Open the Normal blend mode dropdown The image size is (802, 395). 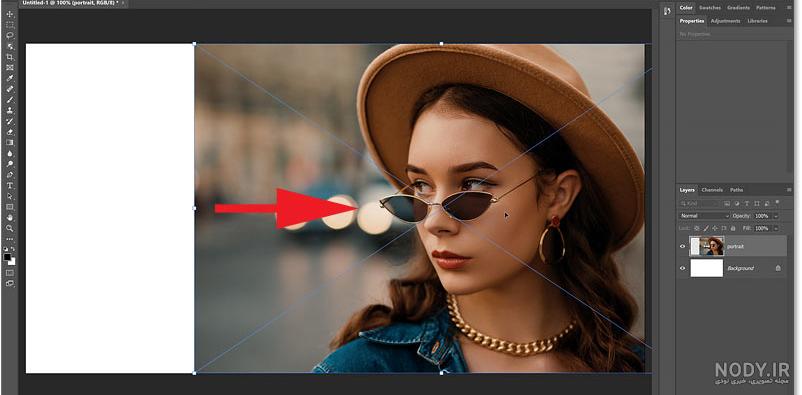point(705,216)
